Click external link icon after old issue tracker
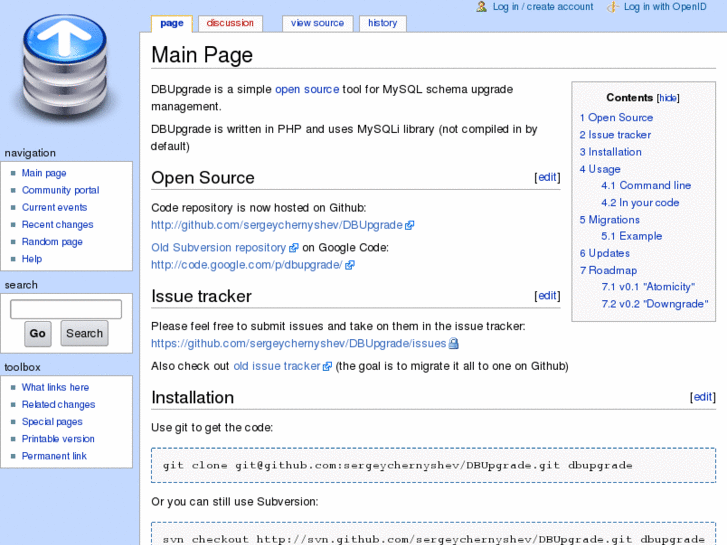This screenshot has height=545, width=727. [x=327, y=366]
